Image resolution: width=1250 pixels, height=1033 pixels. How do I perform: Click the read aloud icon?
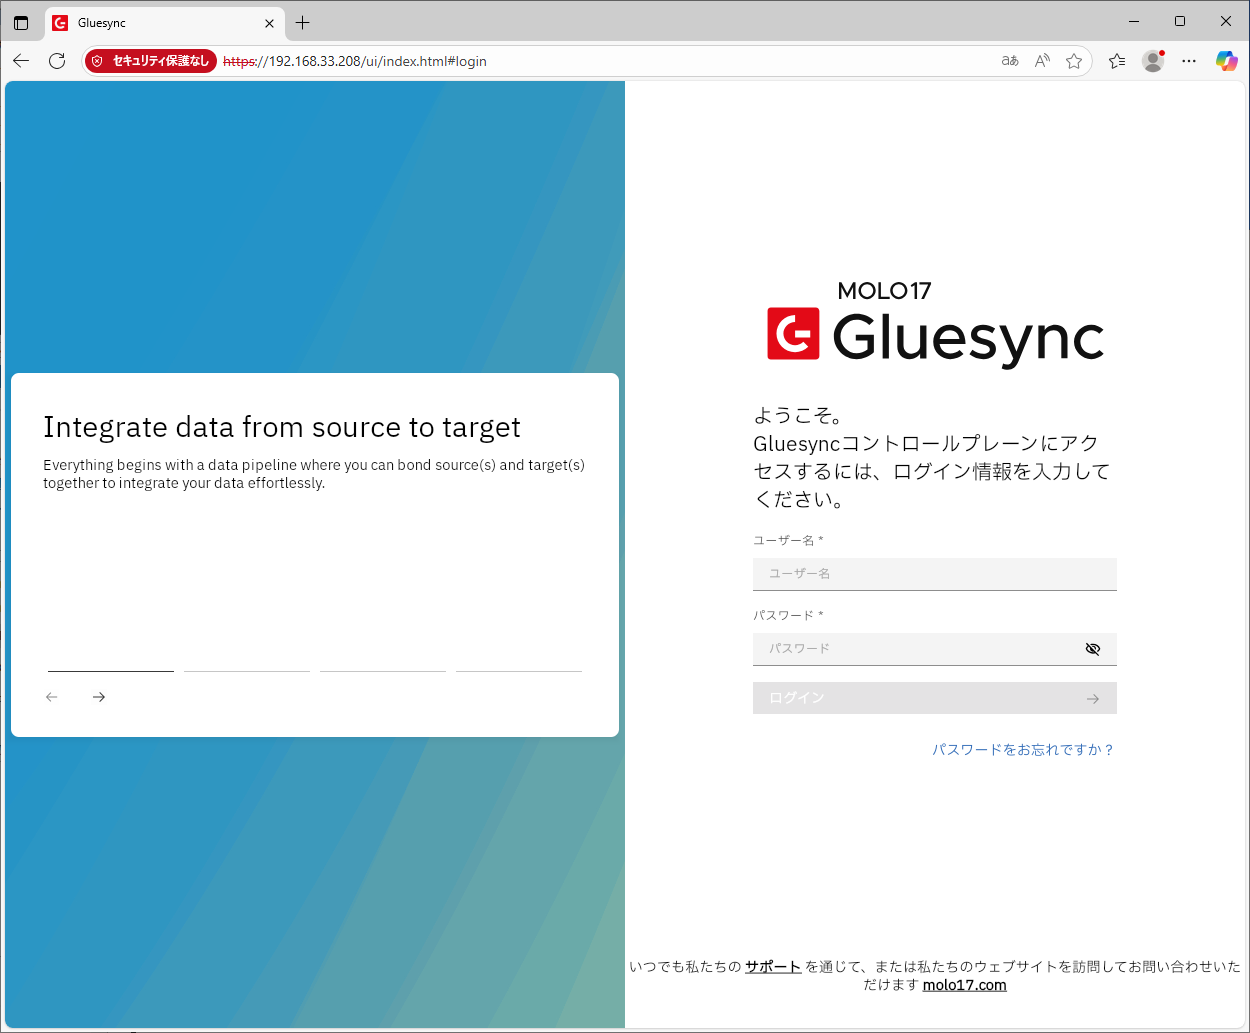tap(1042, 61)
